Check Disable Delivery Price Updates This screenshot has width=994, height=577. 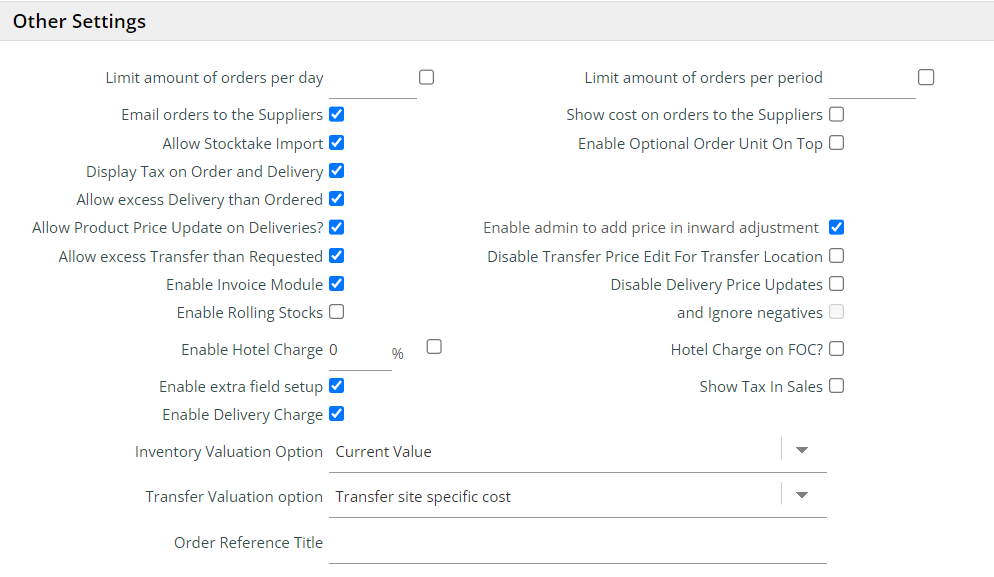point(837,284)
